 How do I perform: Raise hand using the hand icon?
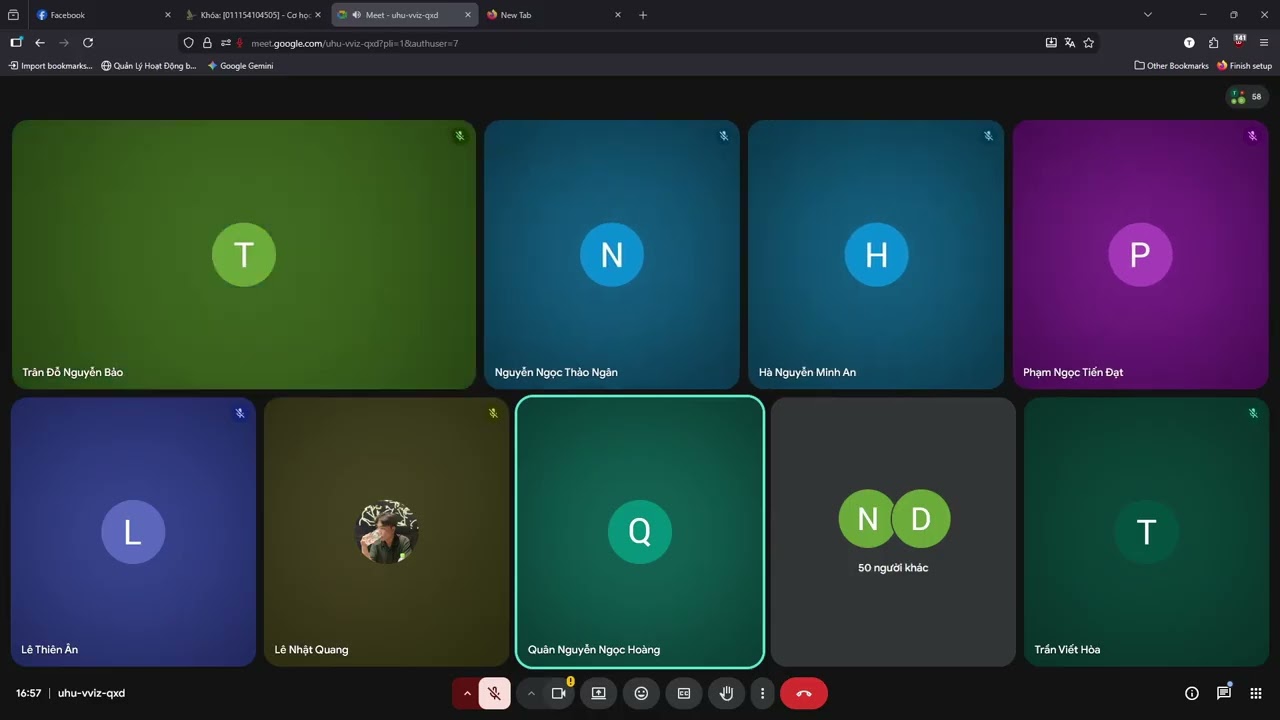pos(727,693)
